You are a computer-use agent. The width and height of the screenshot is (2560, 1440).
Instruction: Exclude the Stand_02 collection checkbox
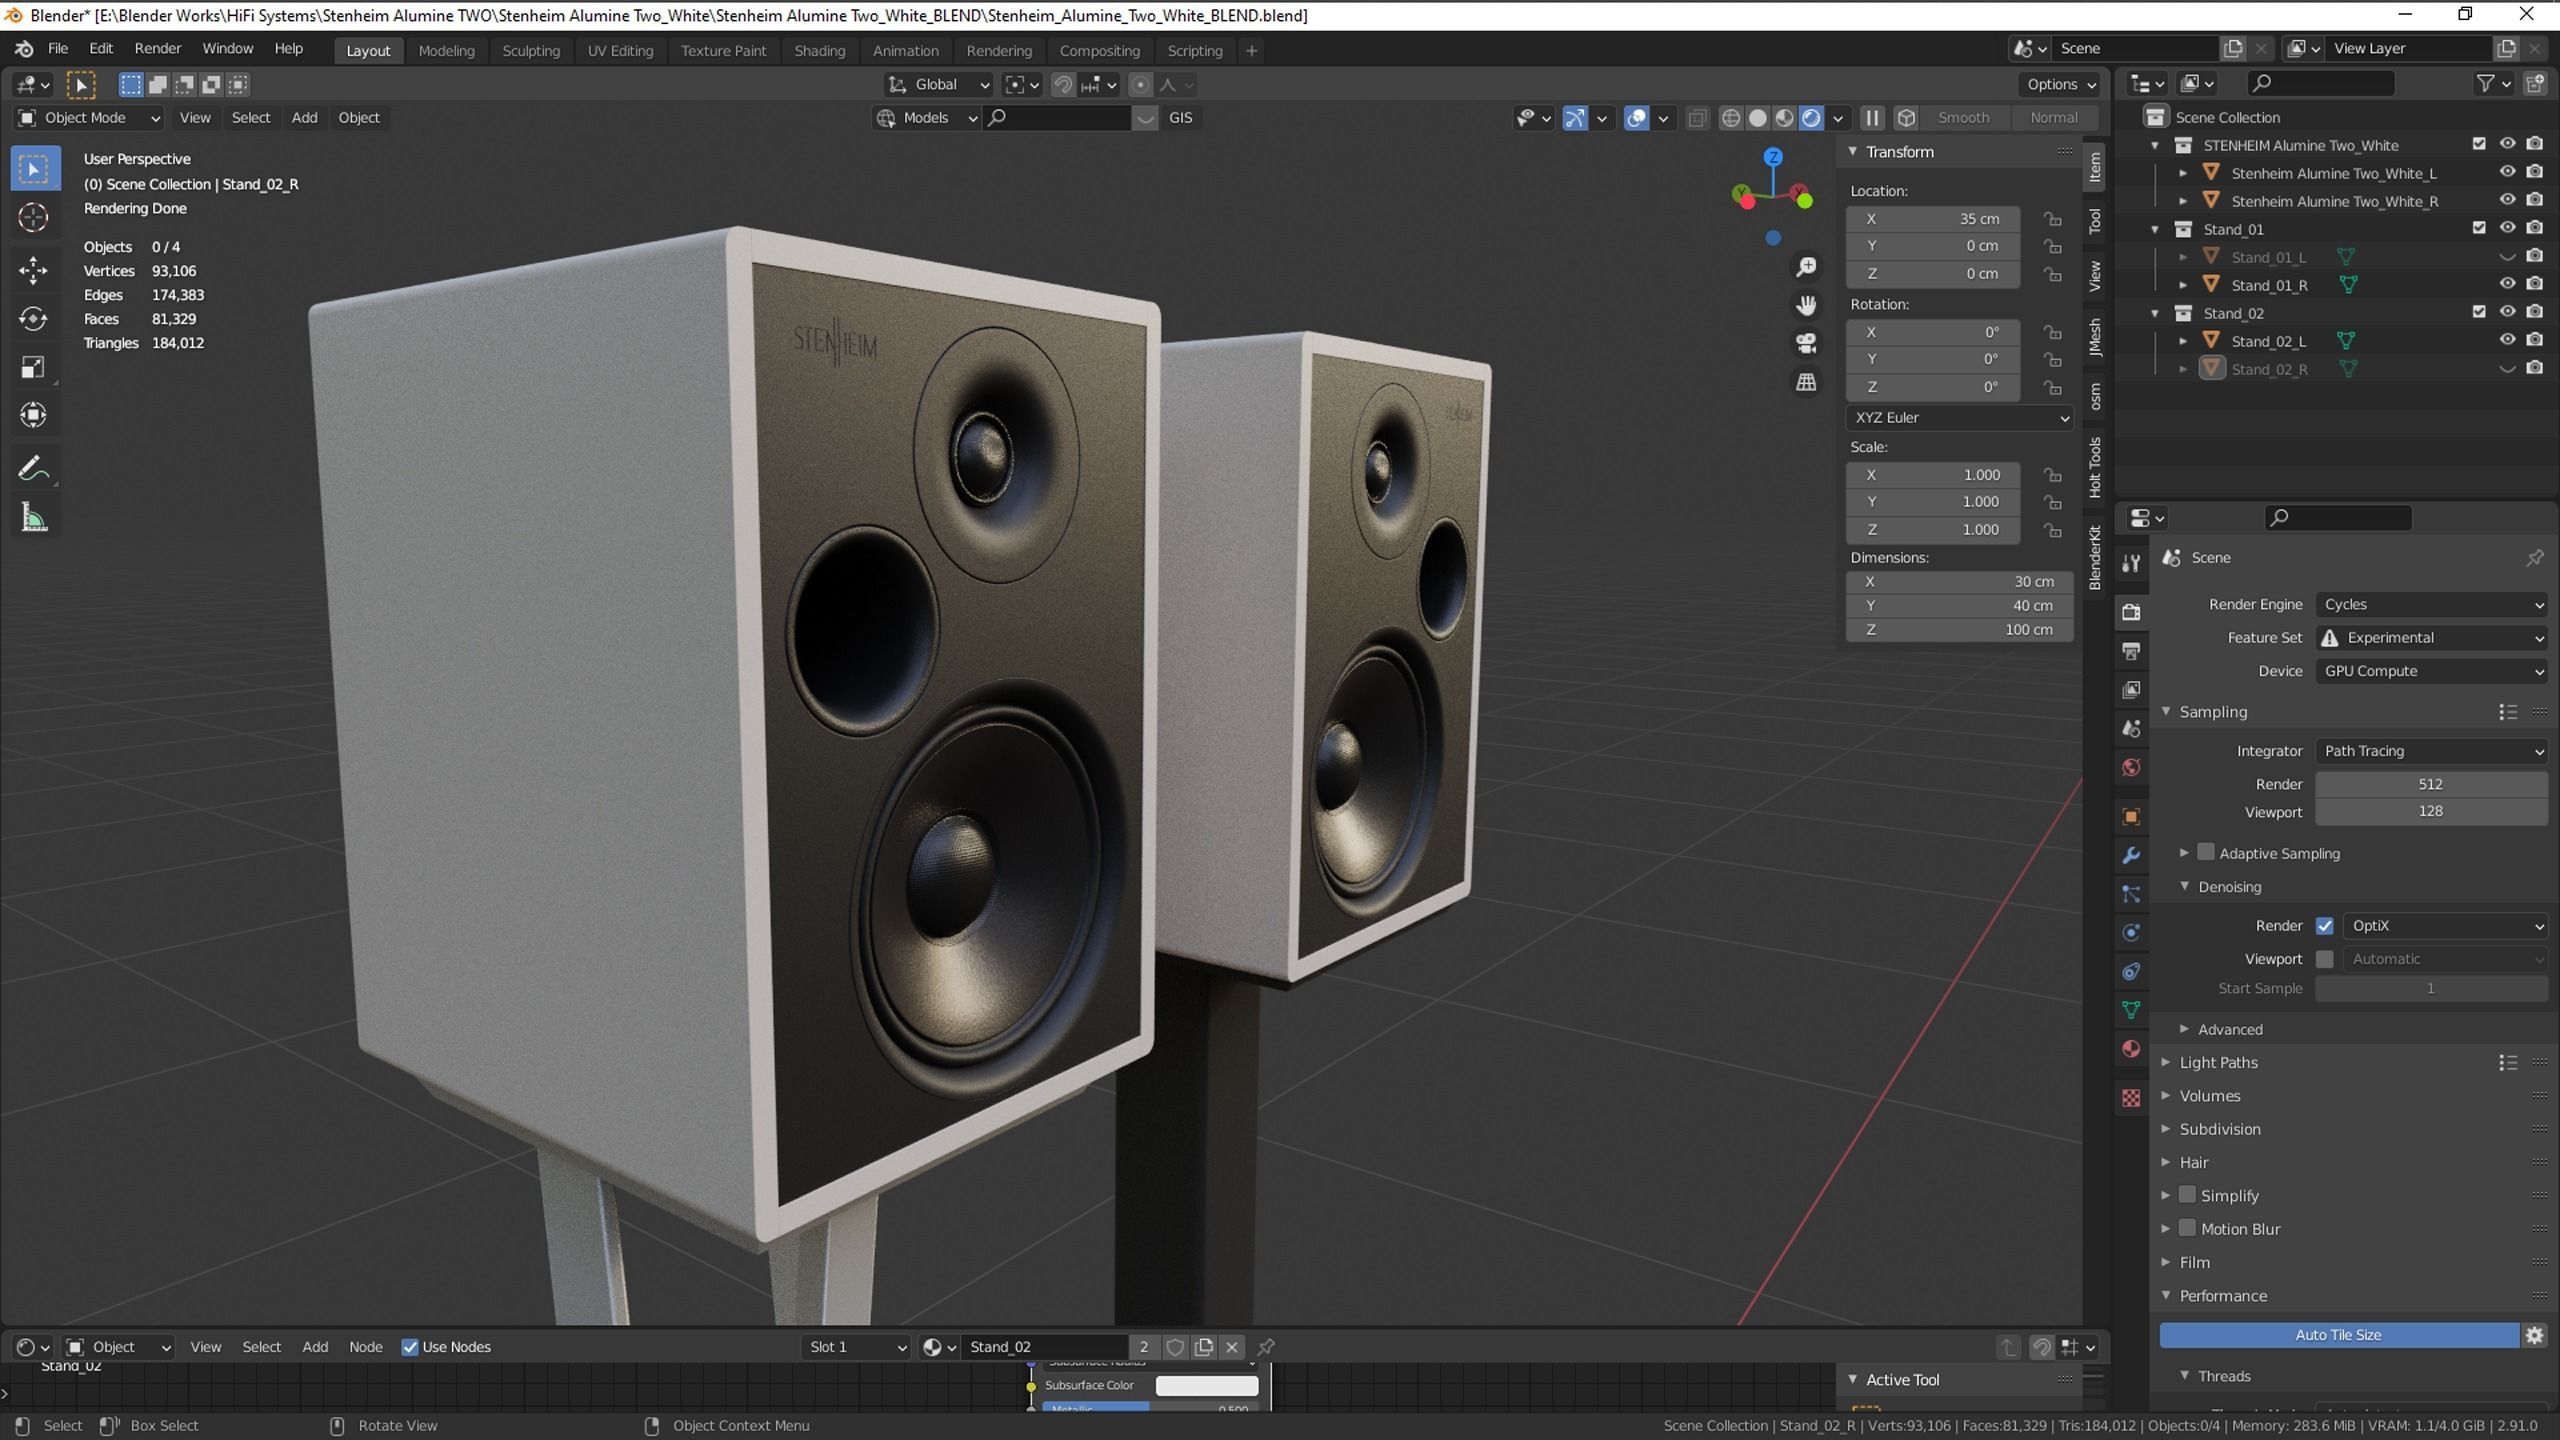tap(2478, 312)
